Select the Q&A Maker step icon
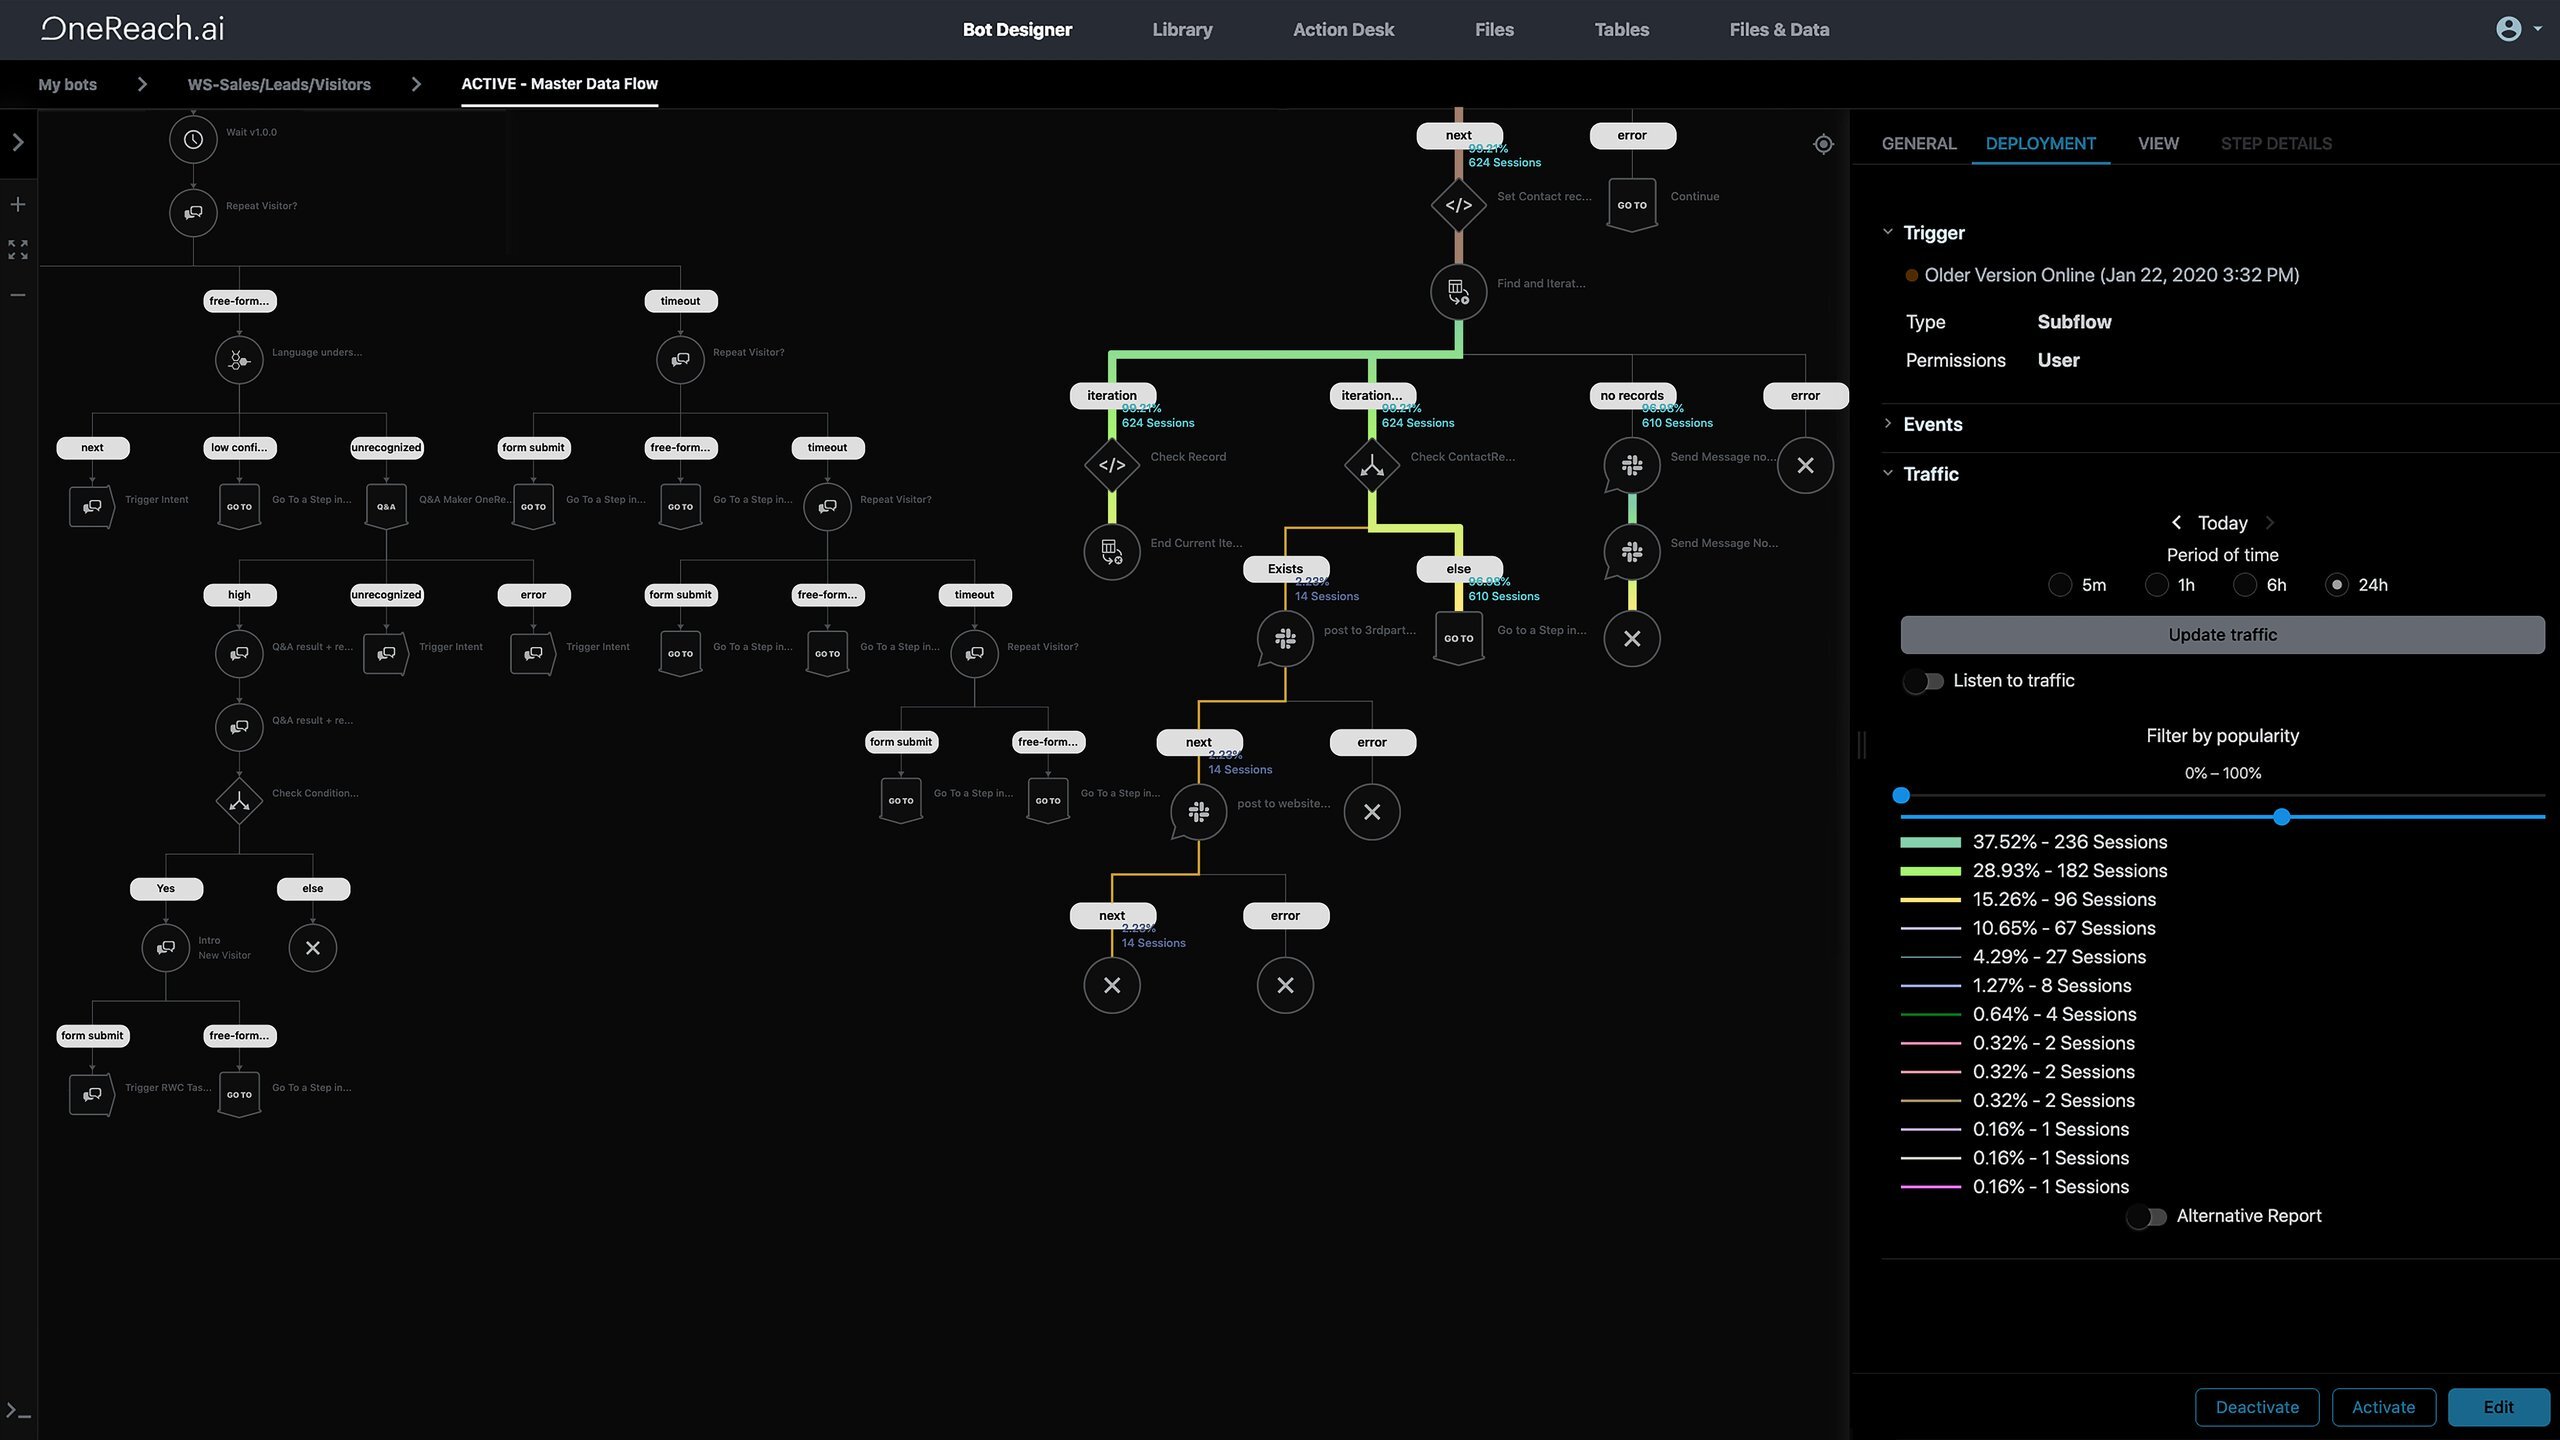The image size is (2560, 1440). 386,506
